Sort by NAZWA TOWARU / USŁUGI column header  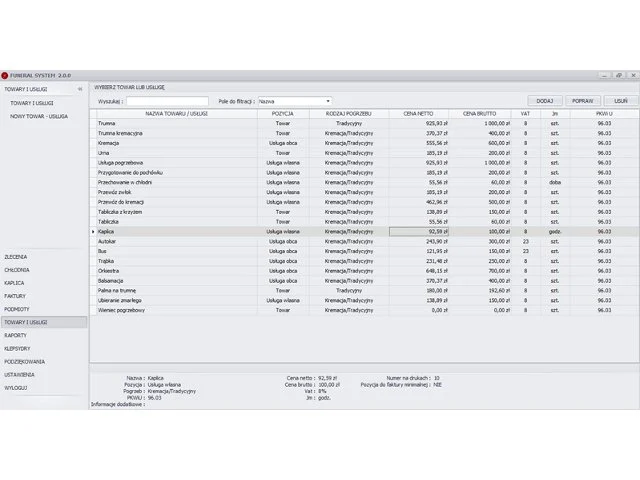coord(174,113)
